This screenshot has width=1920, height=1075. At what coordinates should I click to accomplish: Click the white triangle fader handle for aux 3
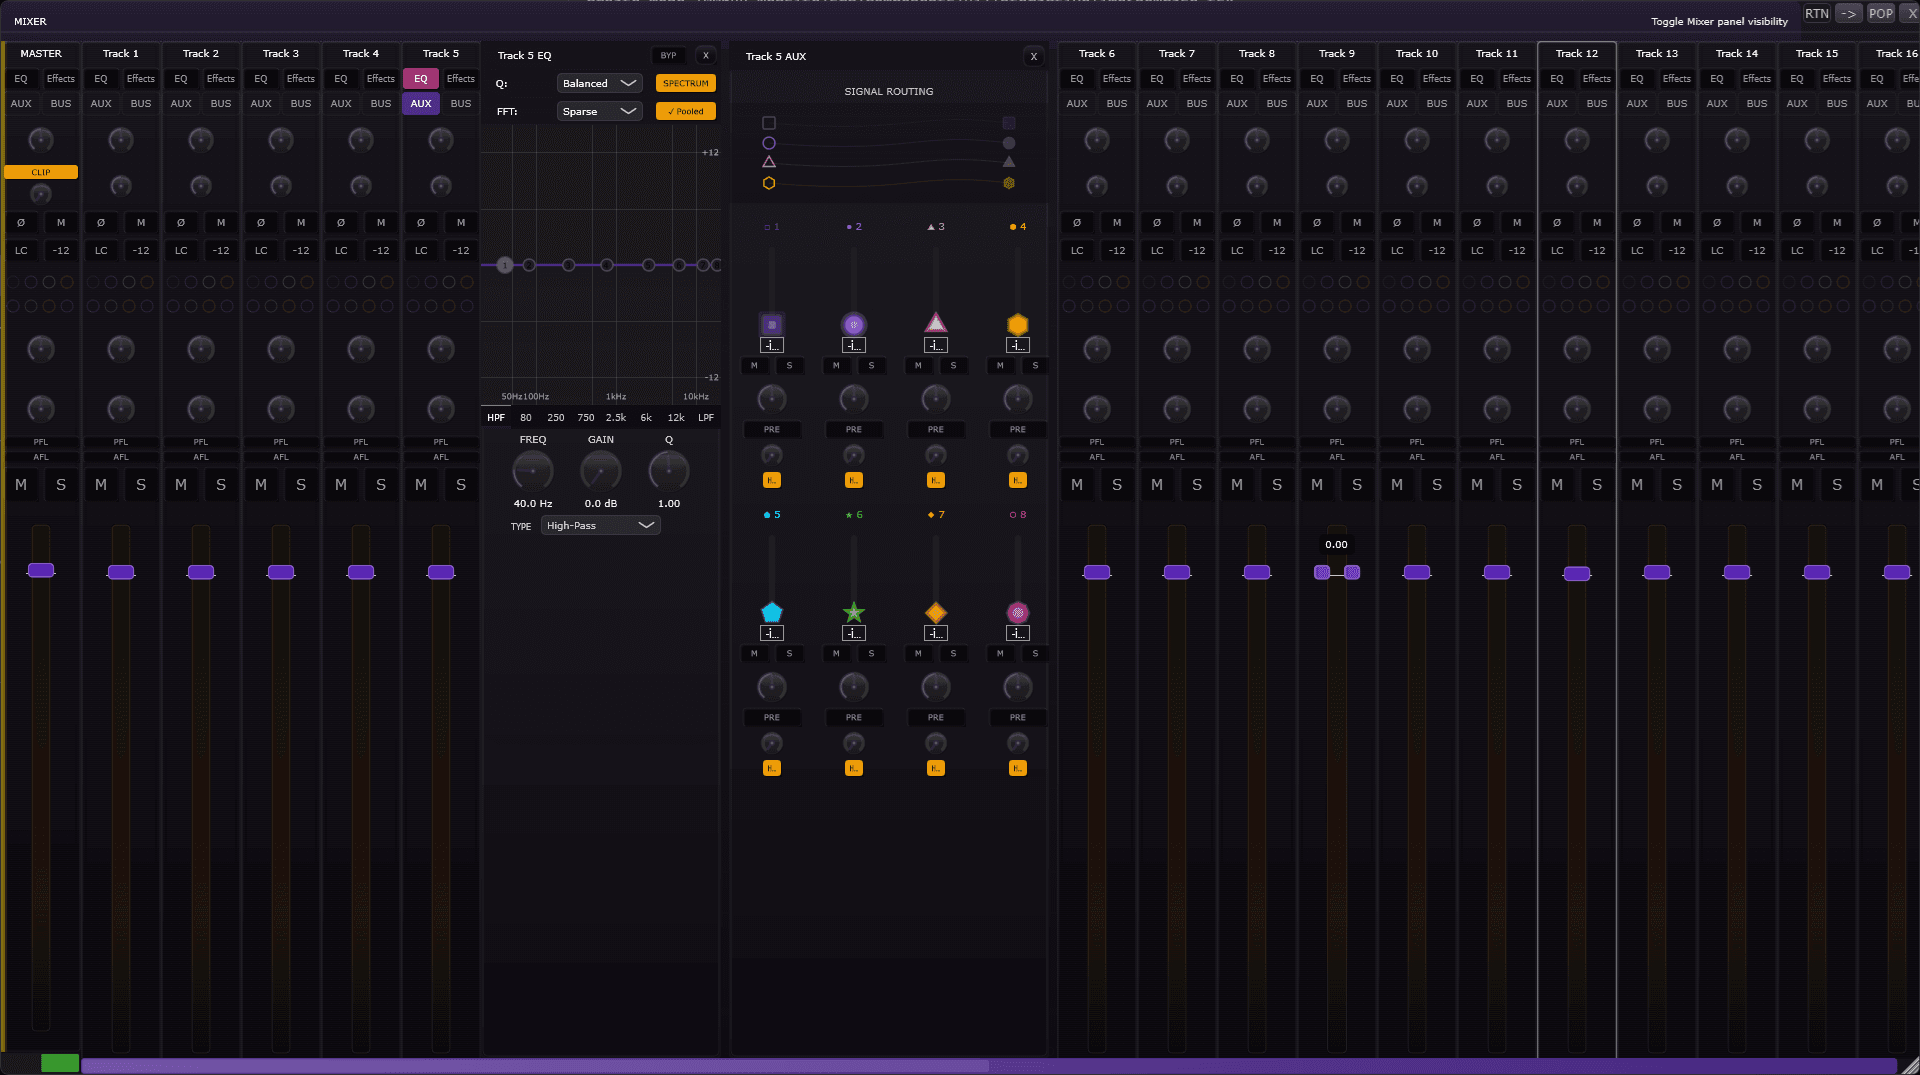coord(935,323)
